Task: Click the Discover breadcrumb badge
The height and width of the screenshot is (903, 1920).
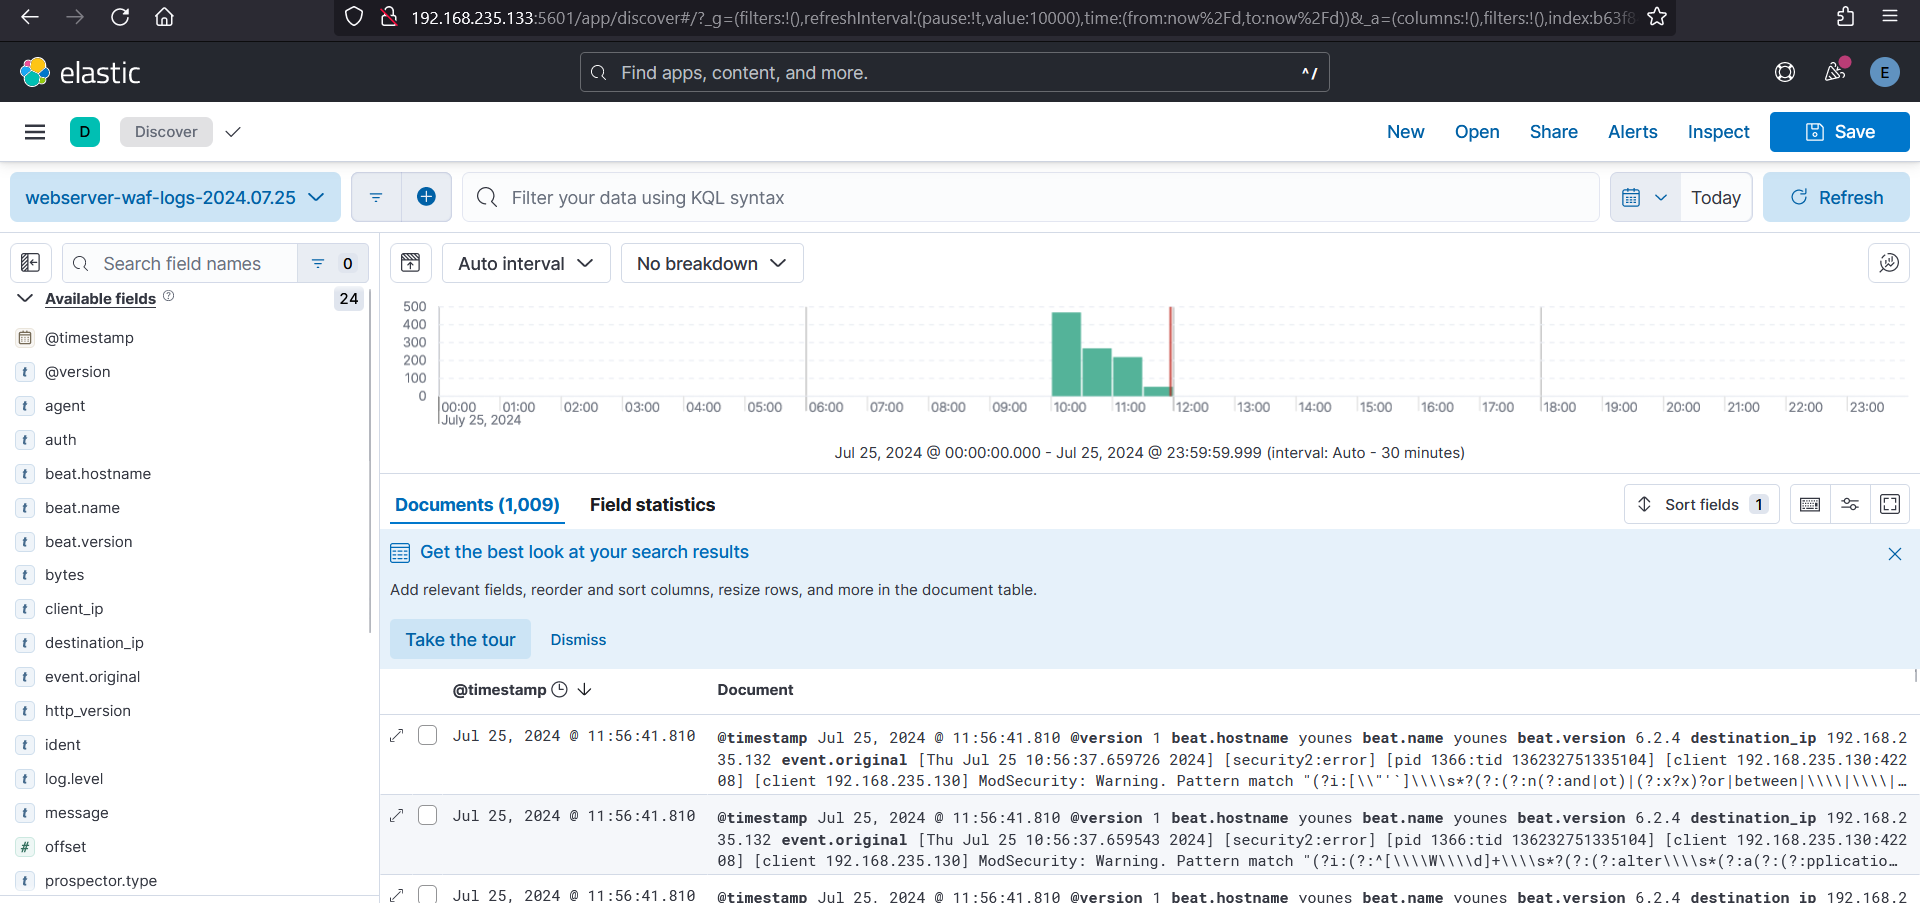Action: 166,132
